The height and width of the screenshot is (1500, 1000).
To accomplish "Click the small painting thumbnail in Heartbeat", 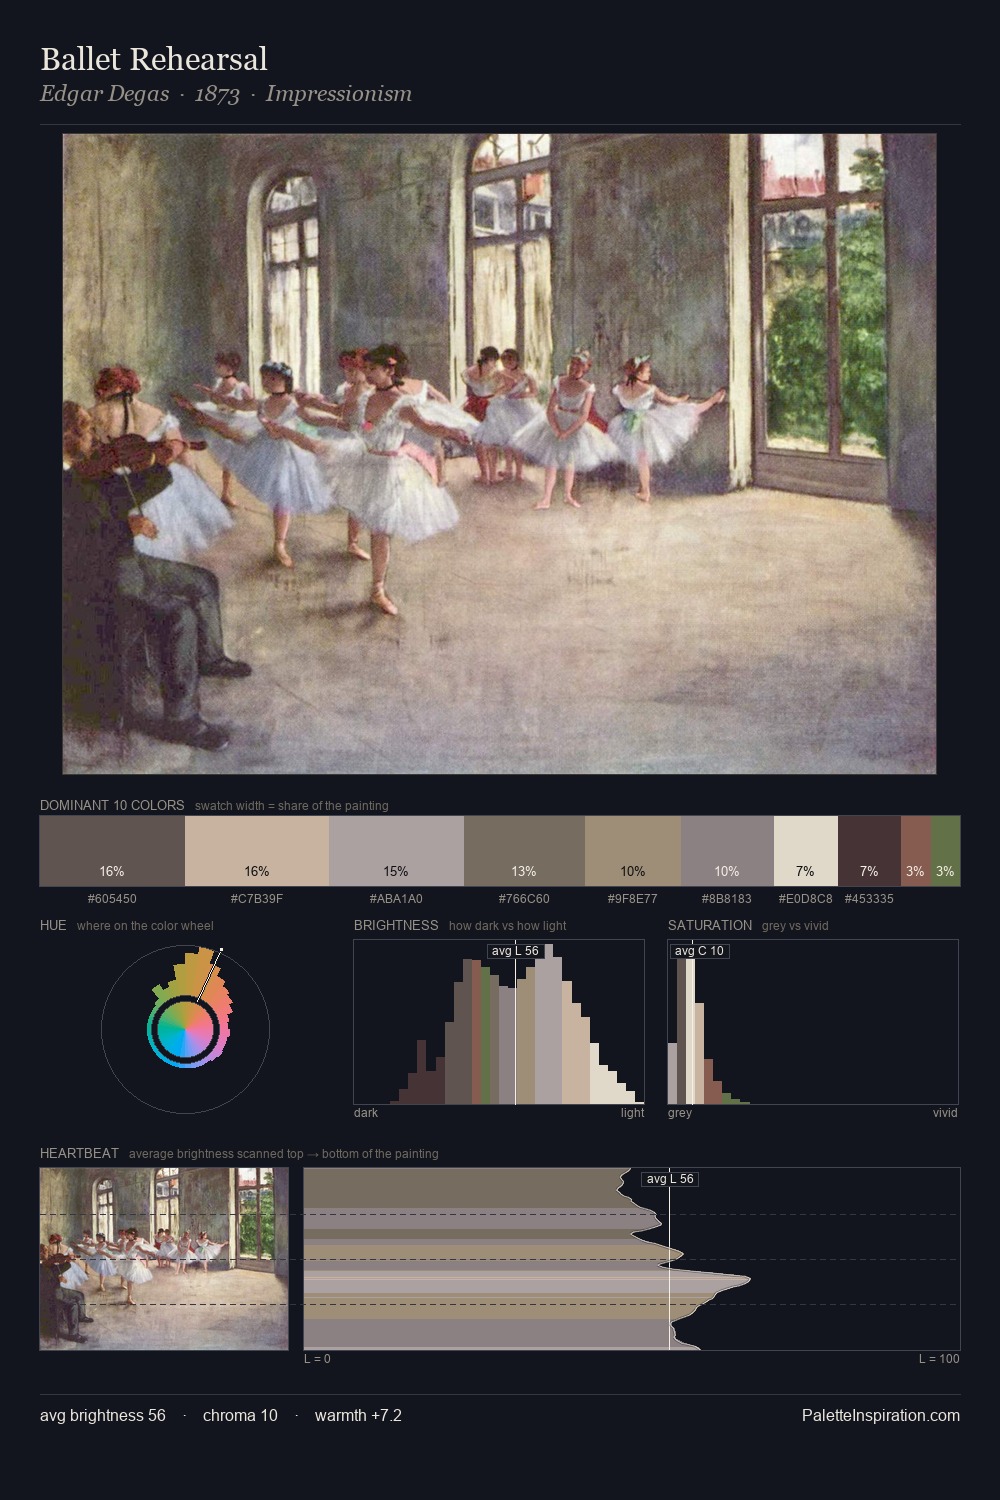I will pos(164,1259).
